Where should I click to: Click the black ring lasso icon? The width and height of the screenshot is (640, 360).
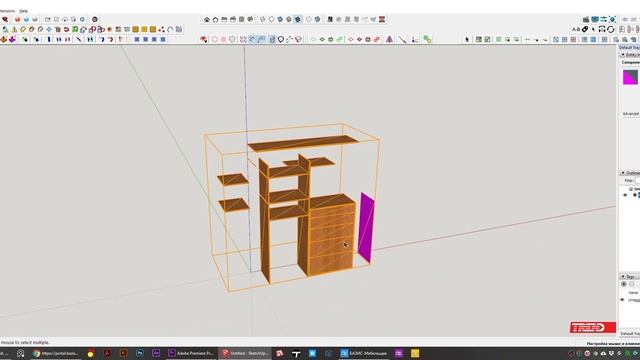281,39
